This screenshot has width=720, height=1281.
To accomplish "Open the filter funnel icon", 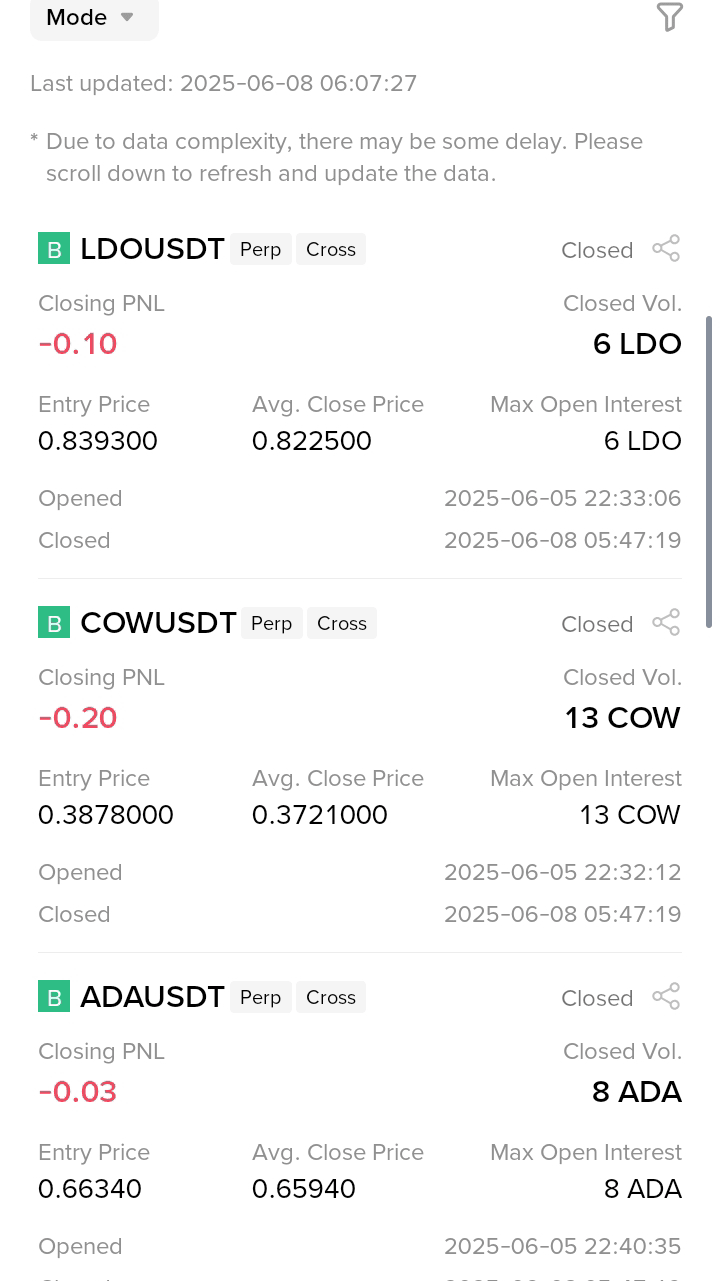I will point(669,17).
